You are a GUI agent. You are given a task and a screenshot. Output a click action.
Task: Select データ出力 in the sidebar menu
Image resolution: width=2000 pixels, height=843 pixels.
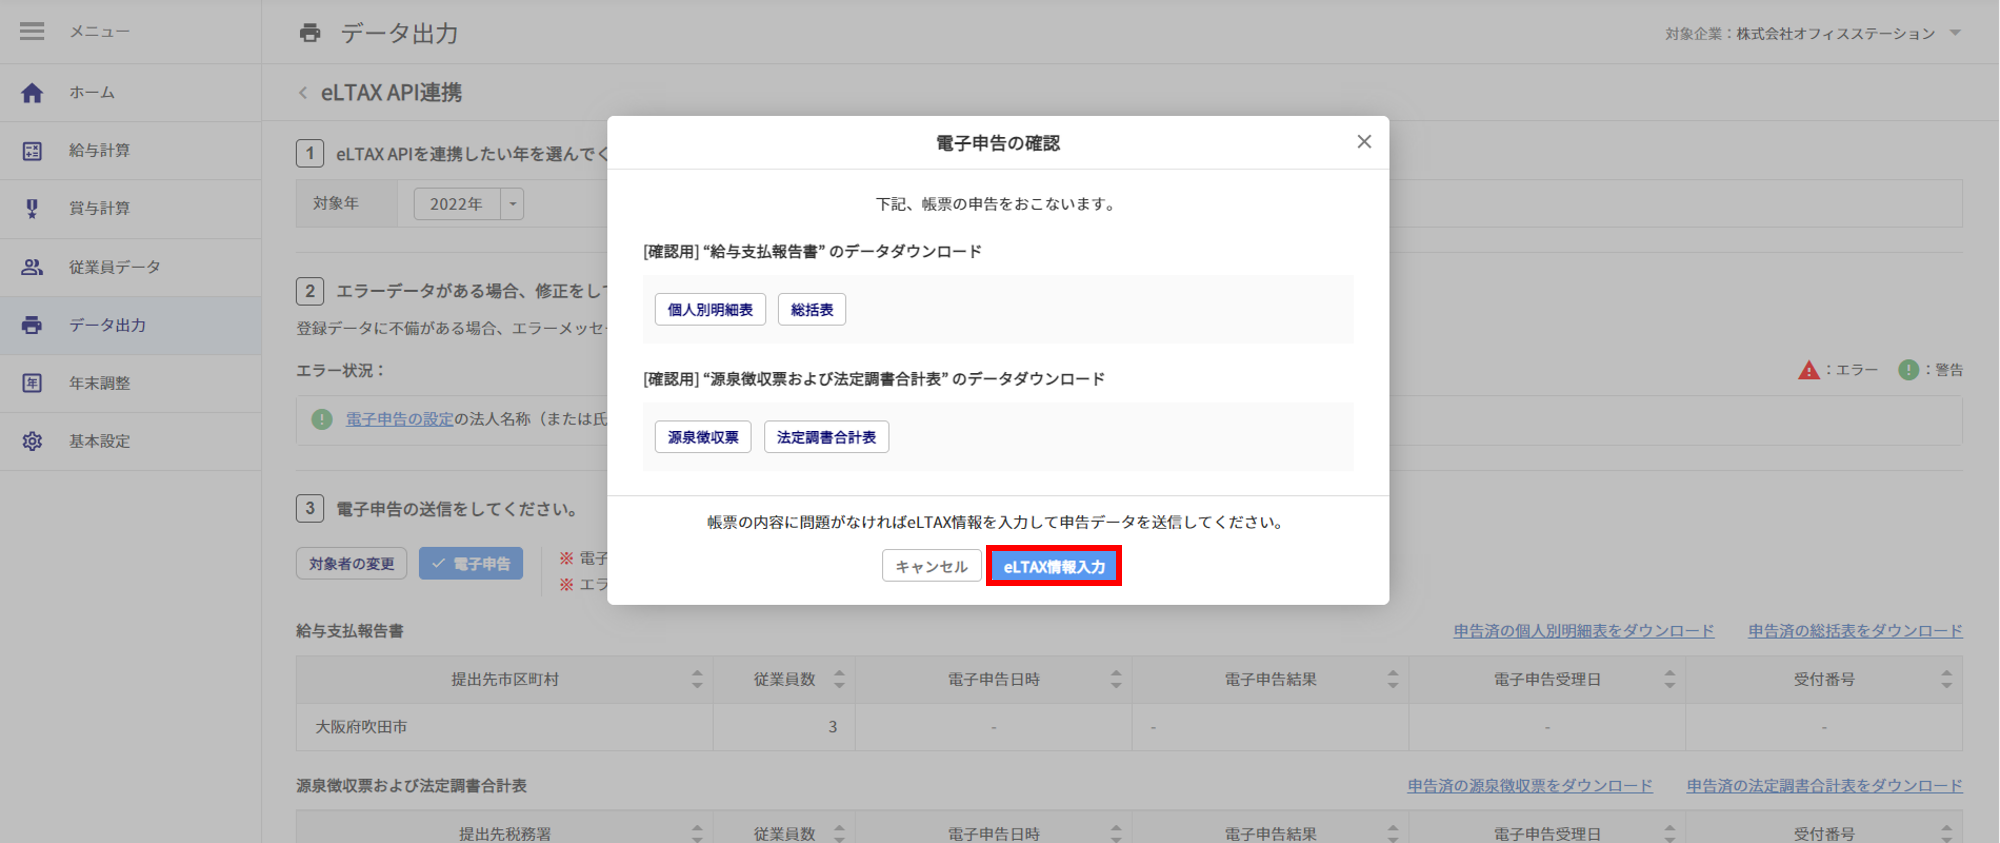pyautogui.click(x=130, y=325)
